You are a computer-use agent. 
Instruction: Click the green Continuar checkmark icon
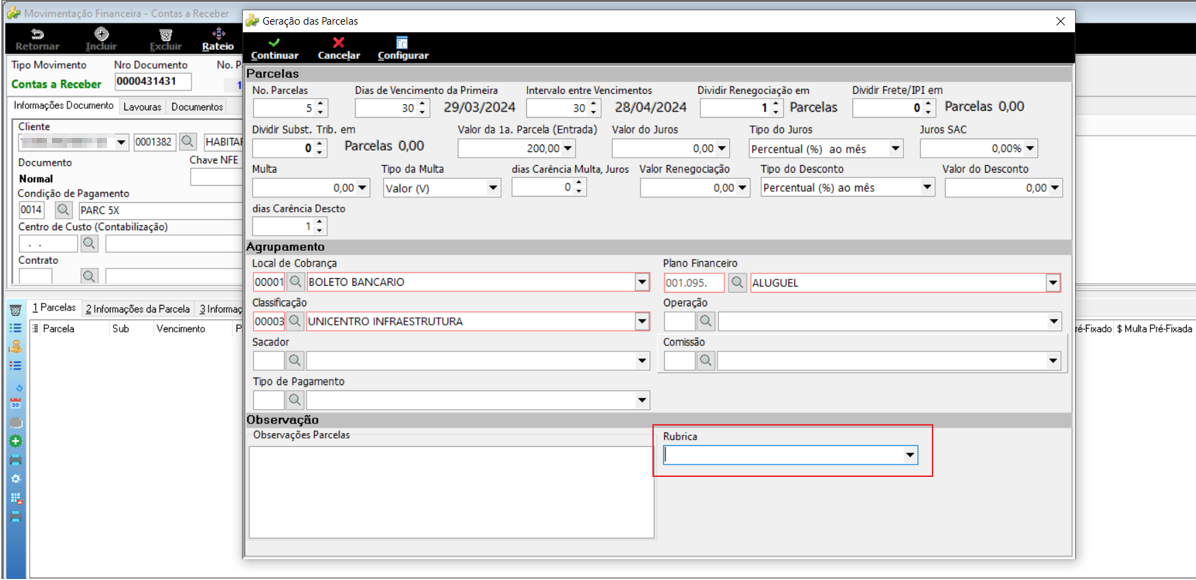point(275,43)
